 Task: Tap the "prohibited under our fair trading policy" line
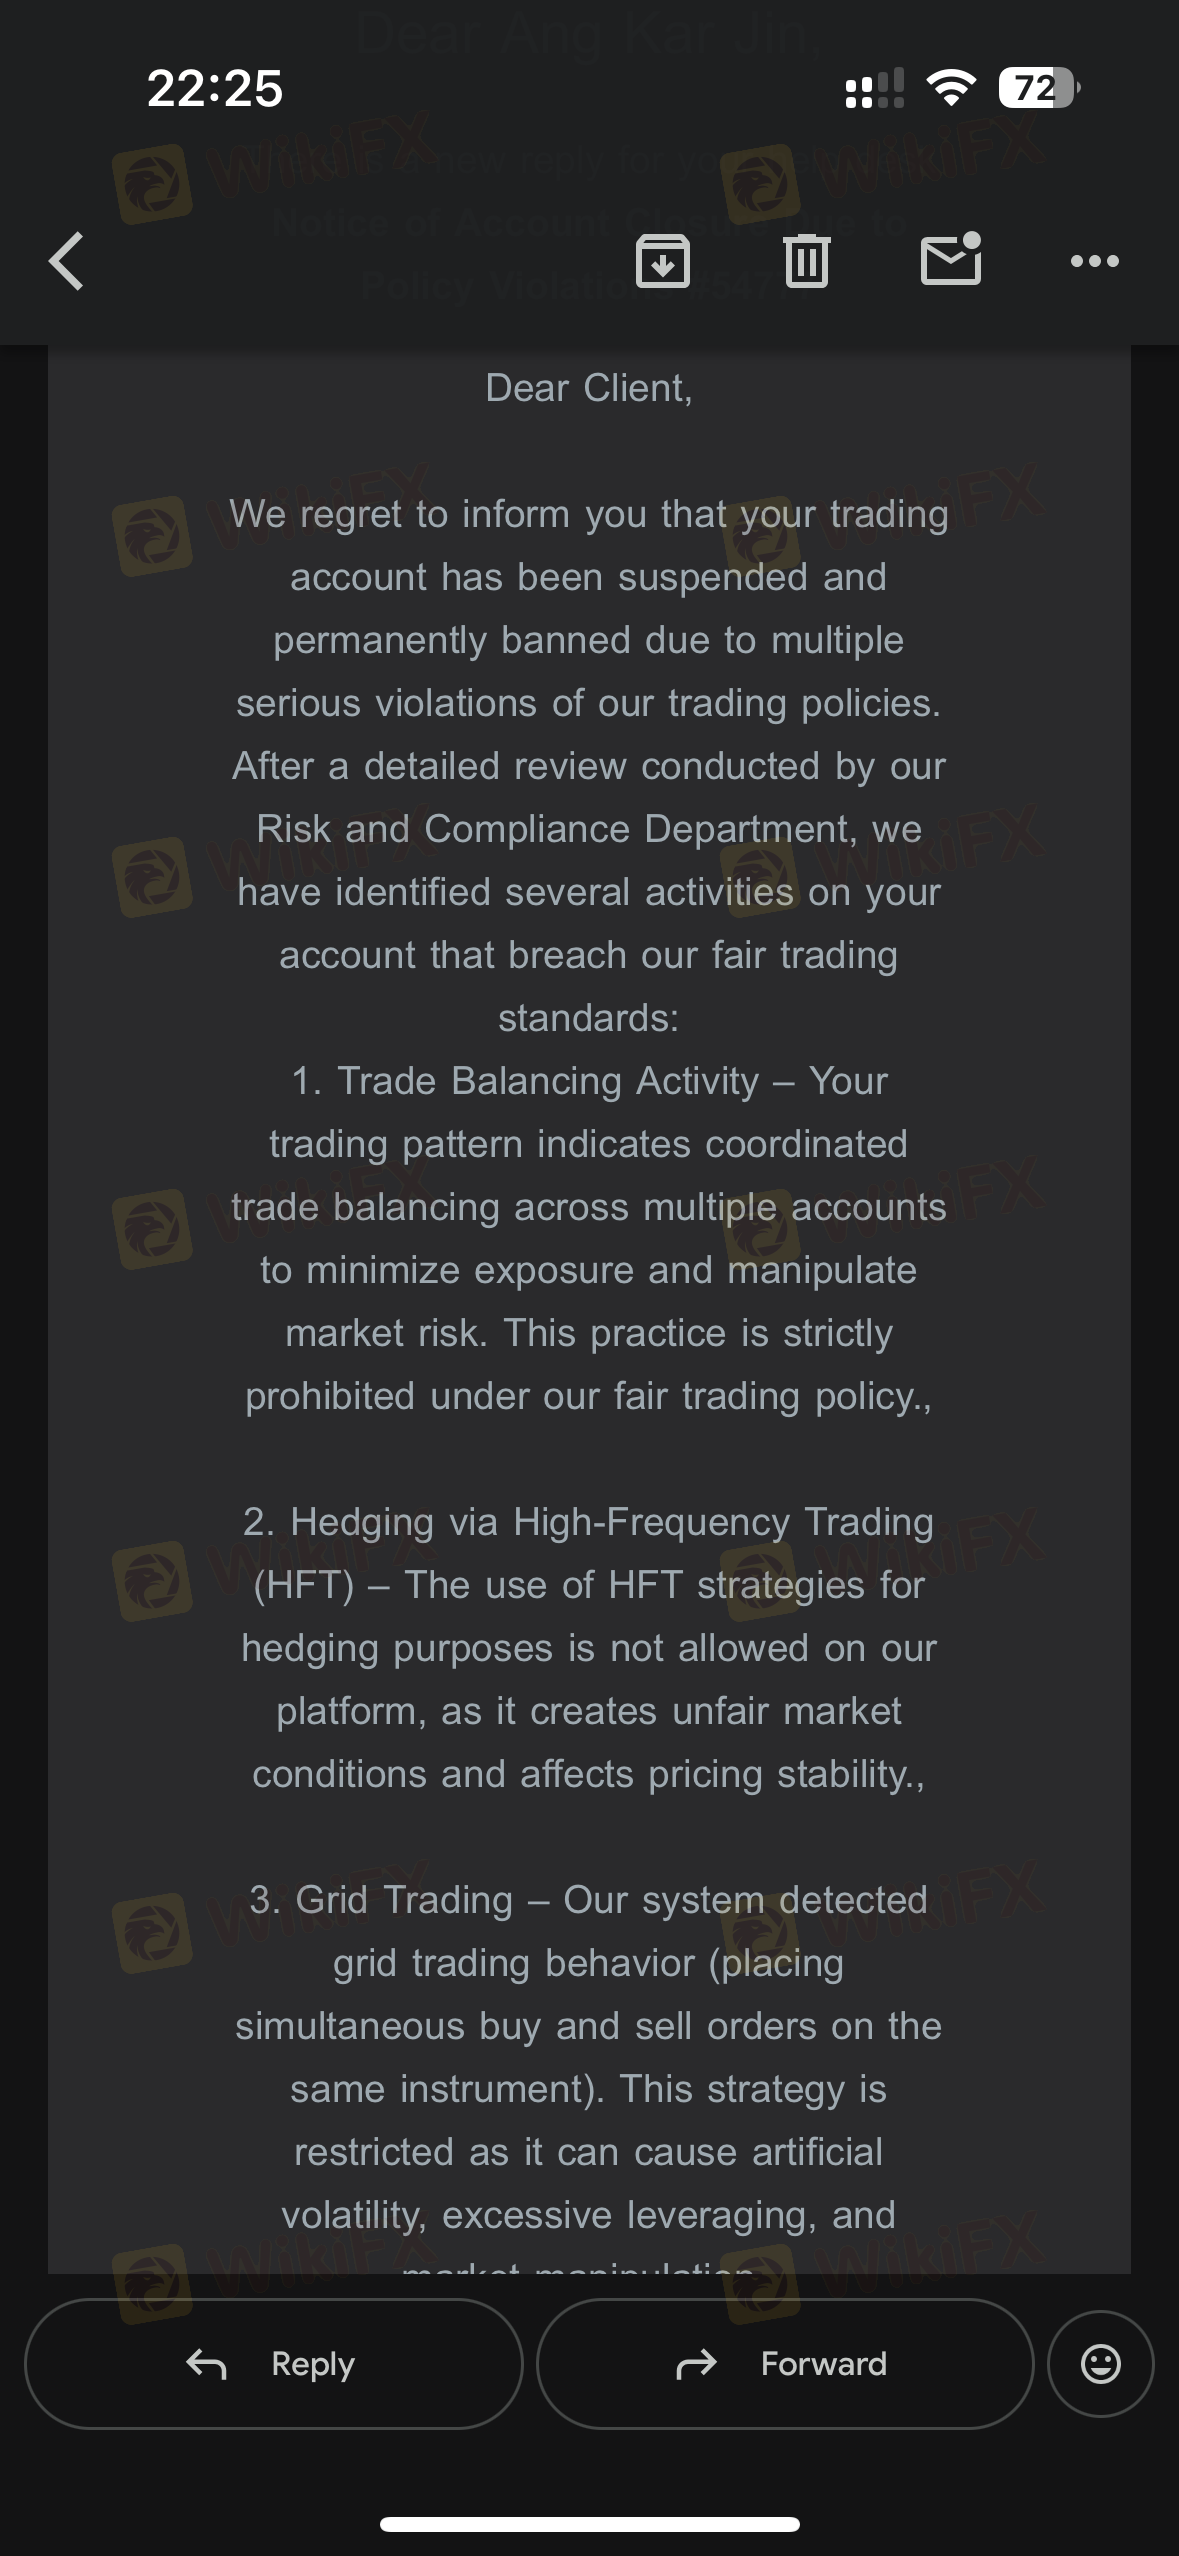[589, 1396]
